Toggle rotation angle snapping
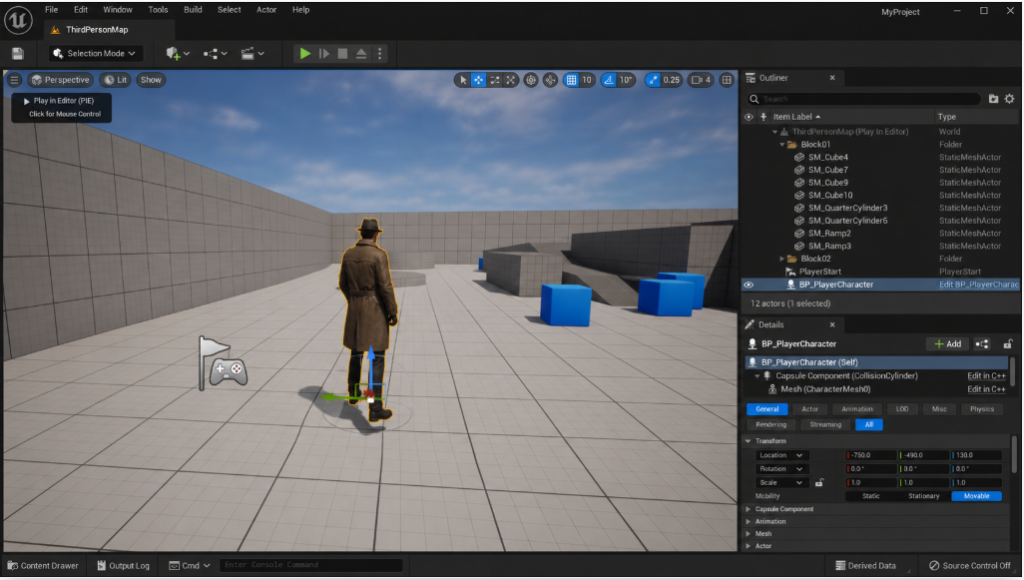The width and height of the screenshot is (1024, 580). click(609, 80)
